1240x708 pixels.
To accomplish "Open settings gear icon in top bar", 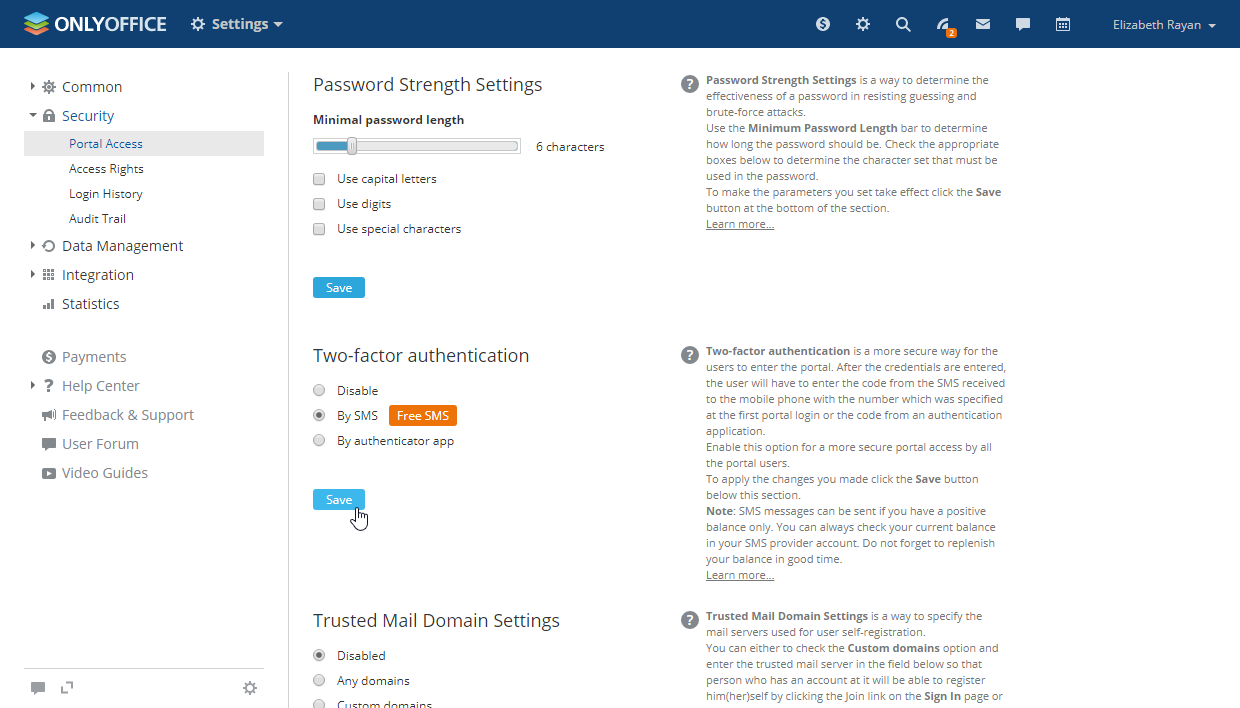I will (x=863, y=24).
